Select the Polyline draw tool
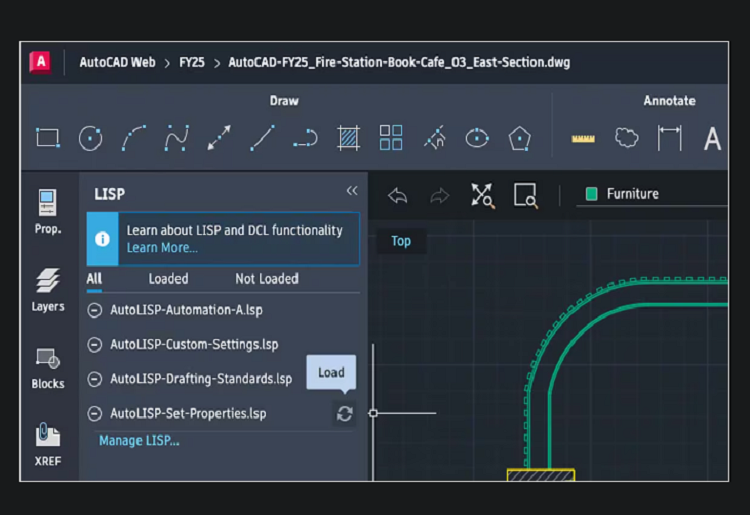 click(x=306, y=138)
